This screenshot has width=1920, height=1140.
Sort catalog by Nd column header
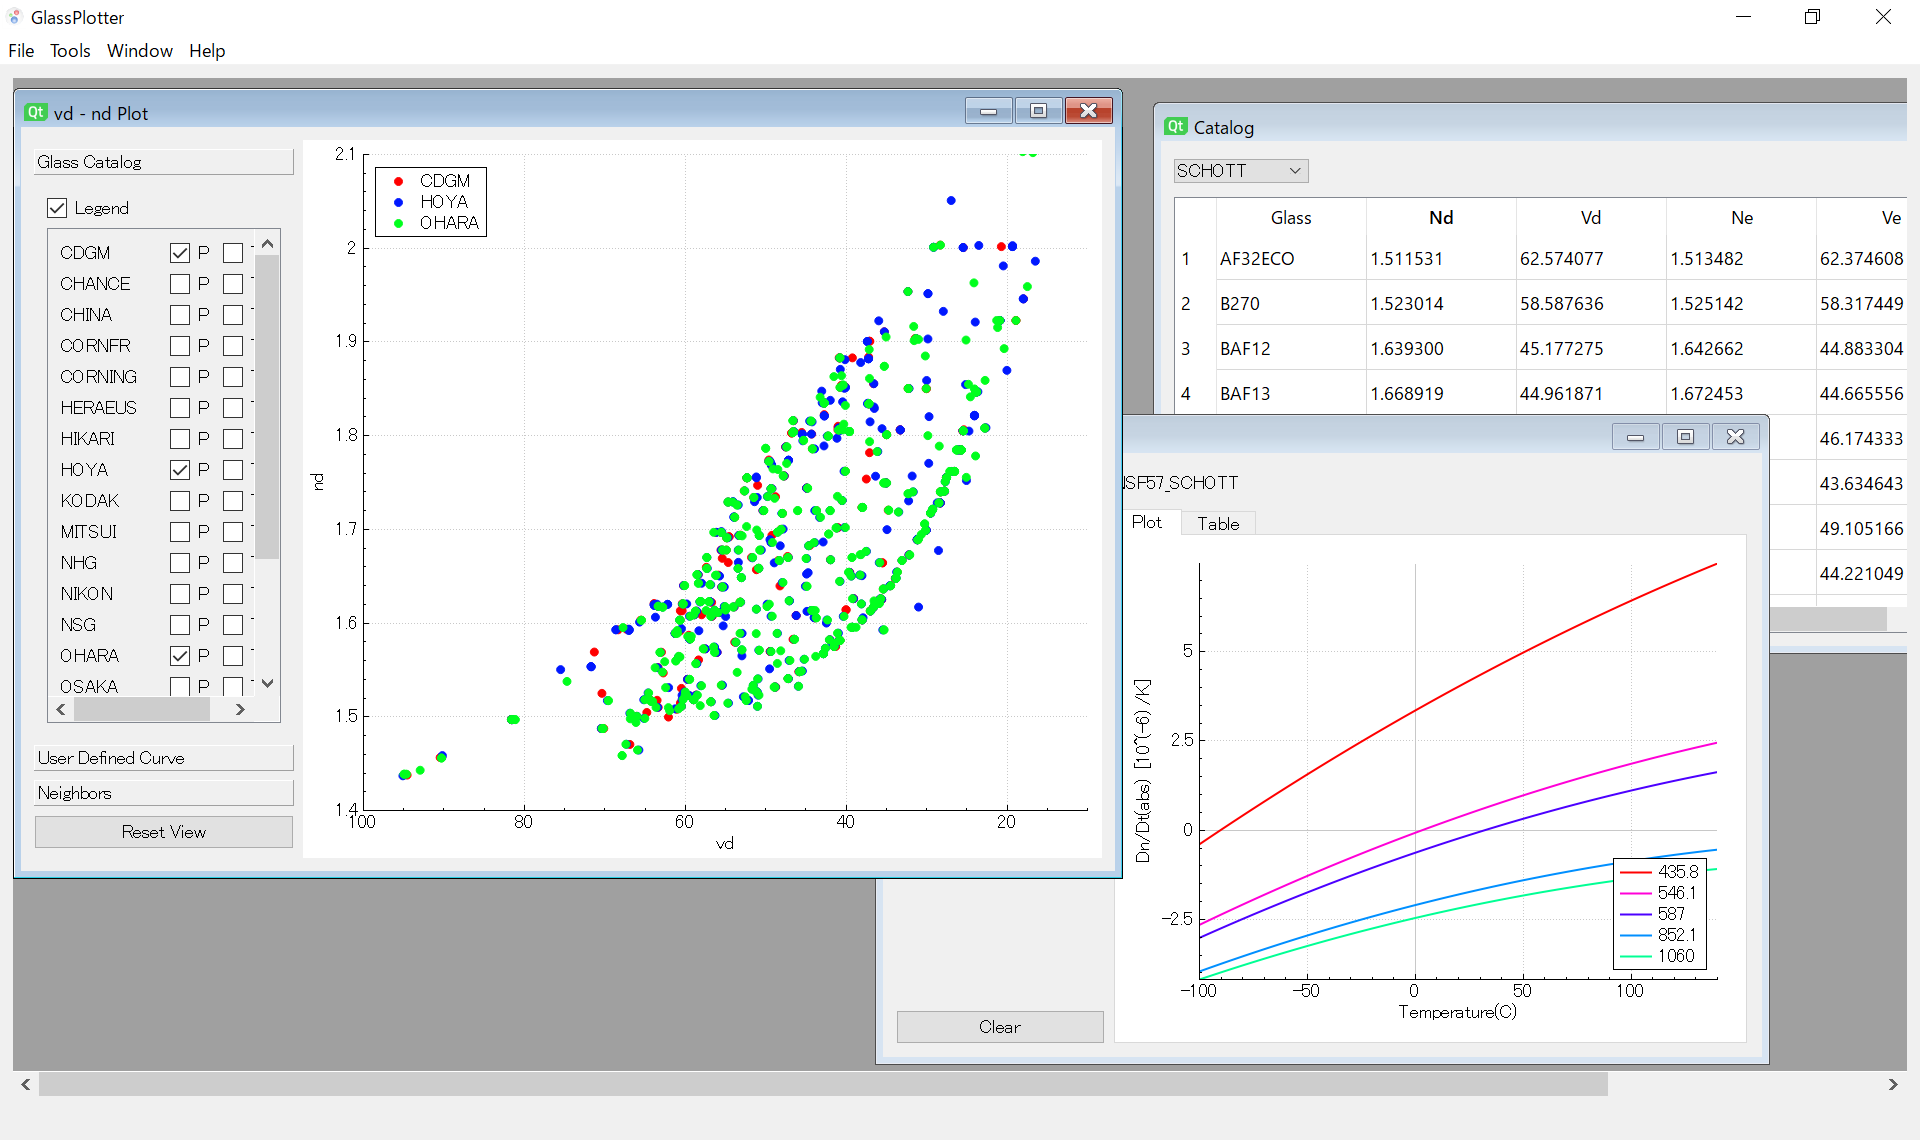click(x=1441, y=218)
